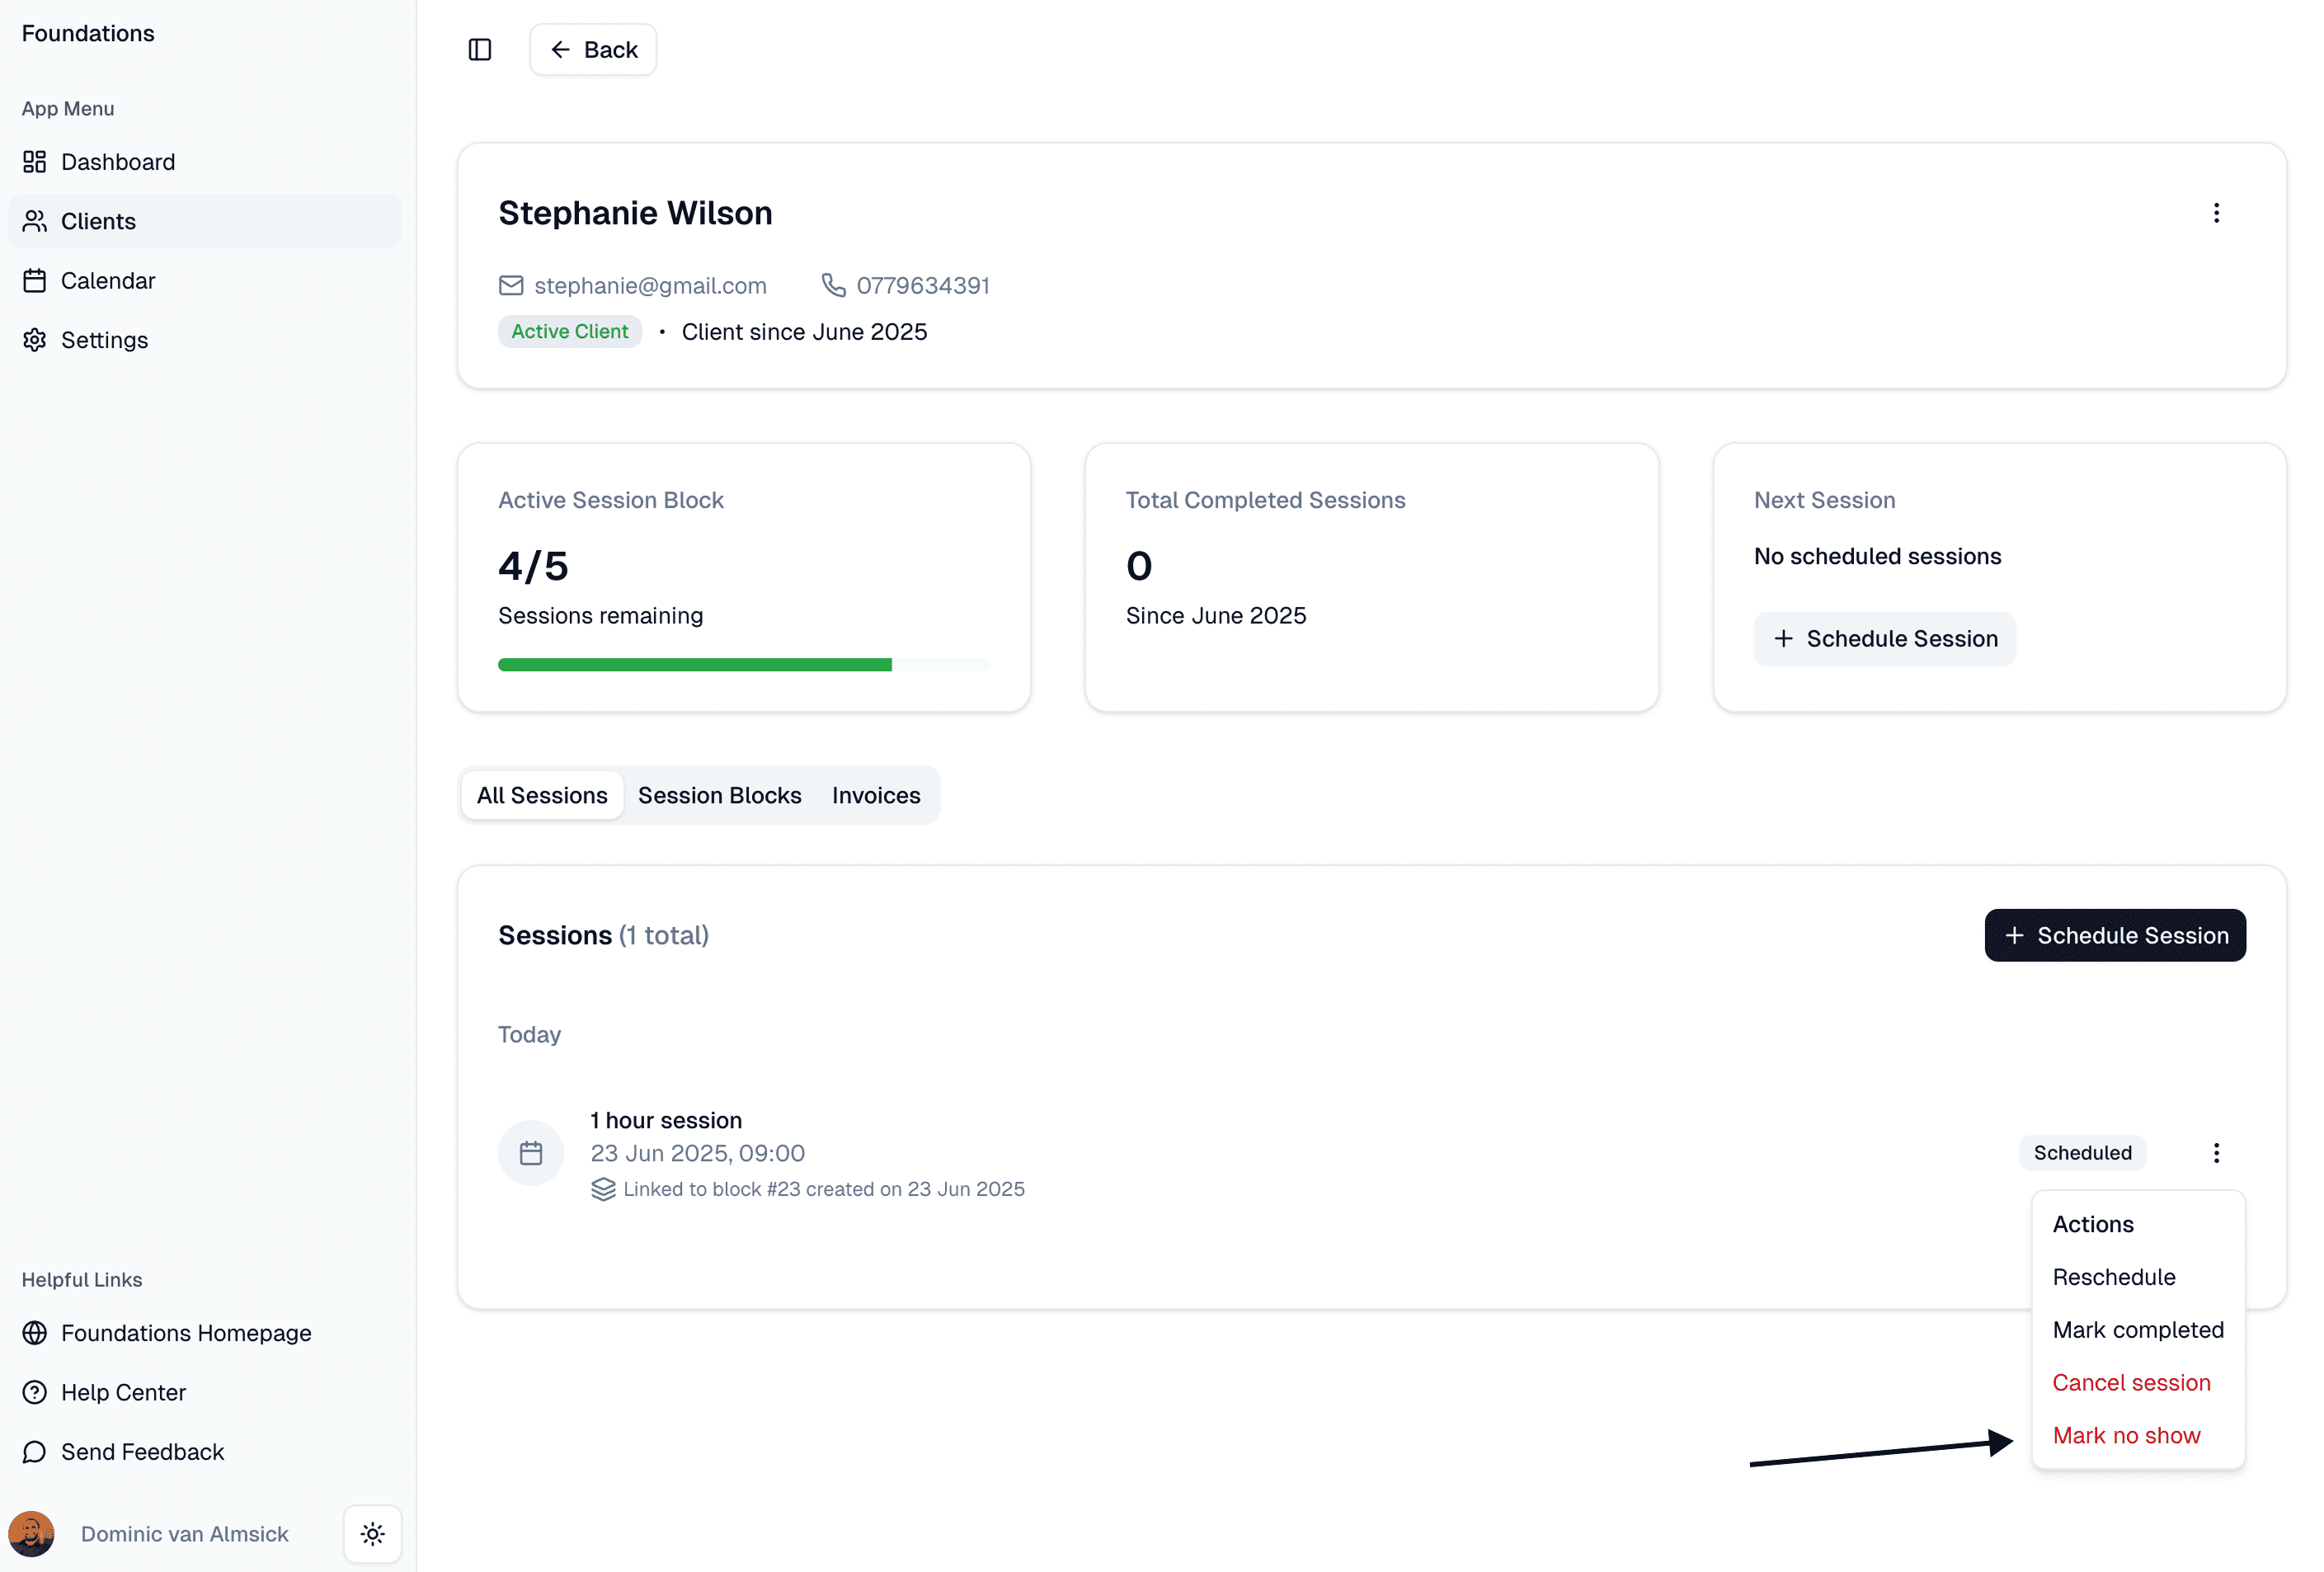Open client options three-dot menu
The width and height of the screenshot is (2324, 1572).
coord(2216,213)
